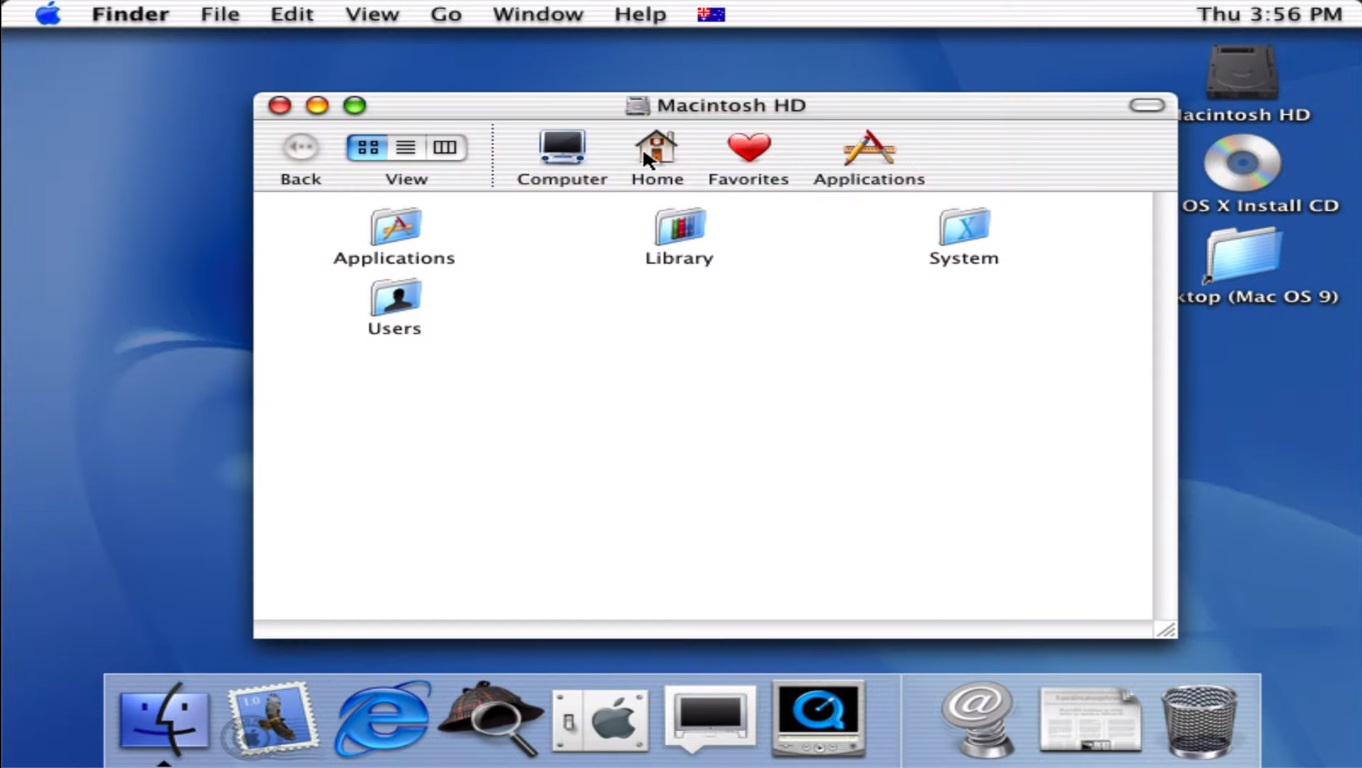
Task: Open the newspaper document in the Dock
Action: tap(1090, 718)
